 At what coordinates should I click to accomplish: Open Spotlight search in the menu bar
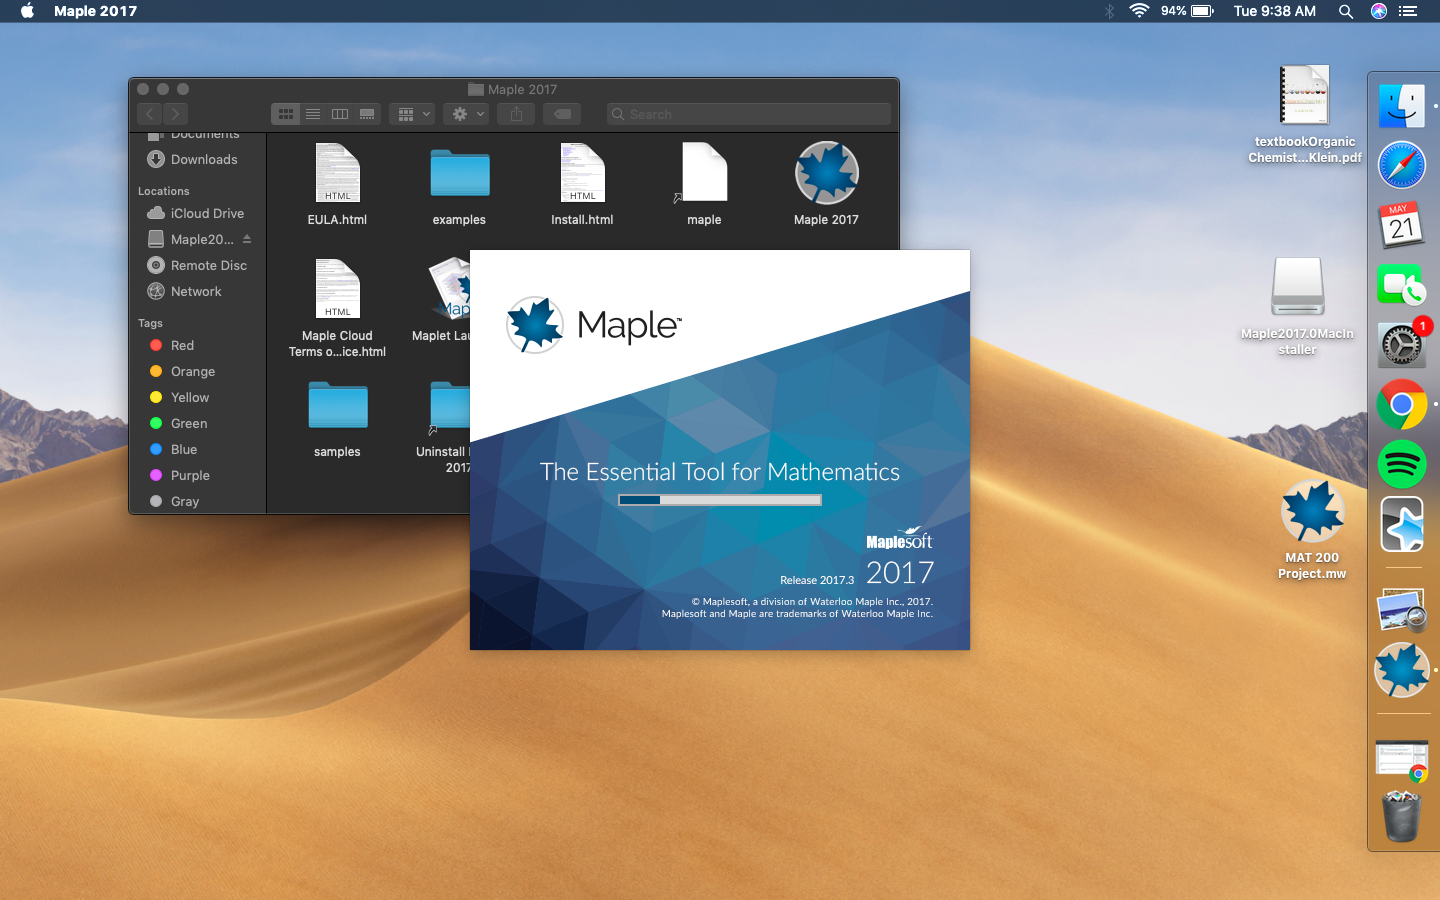tap(1346, 11)
